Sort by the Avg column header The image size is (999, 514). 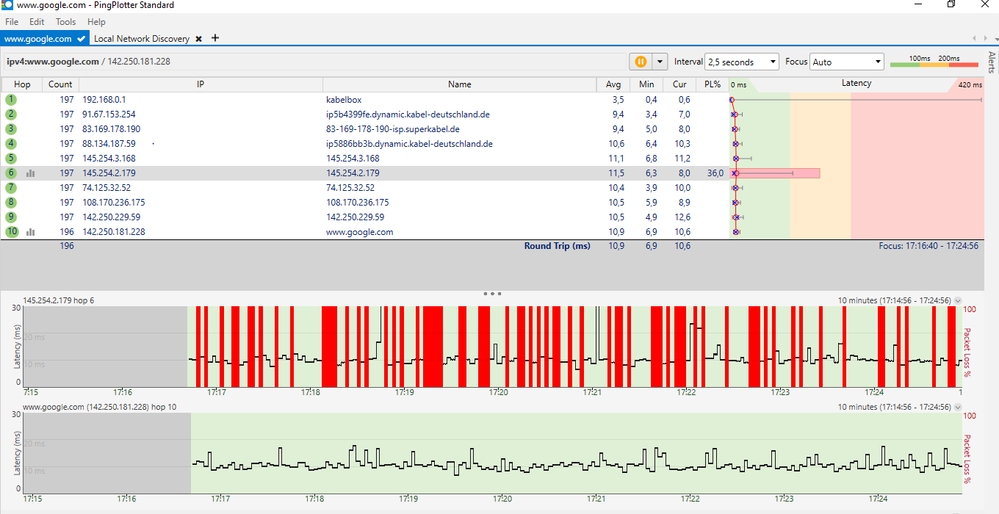(x=614, y=85)
